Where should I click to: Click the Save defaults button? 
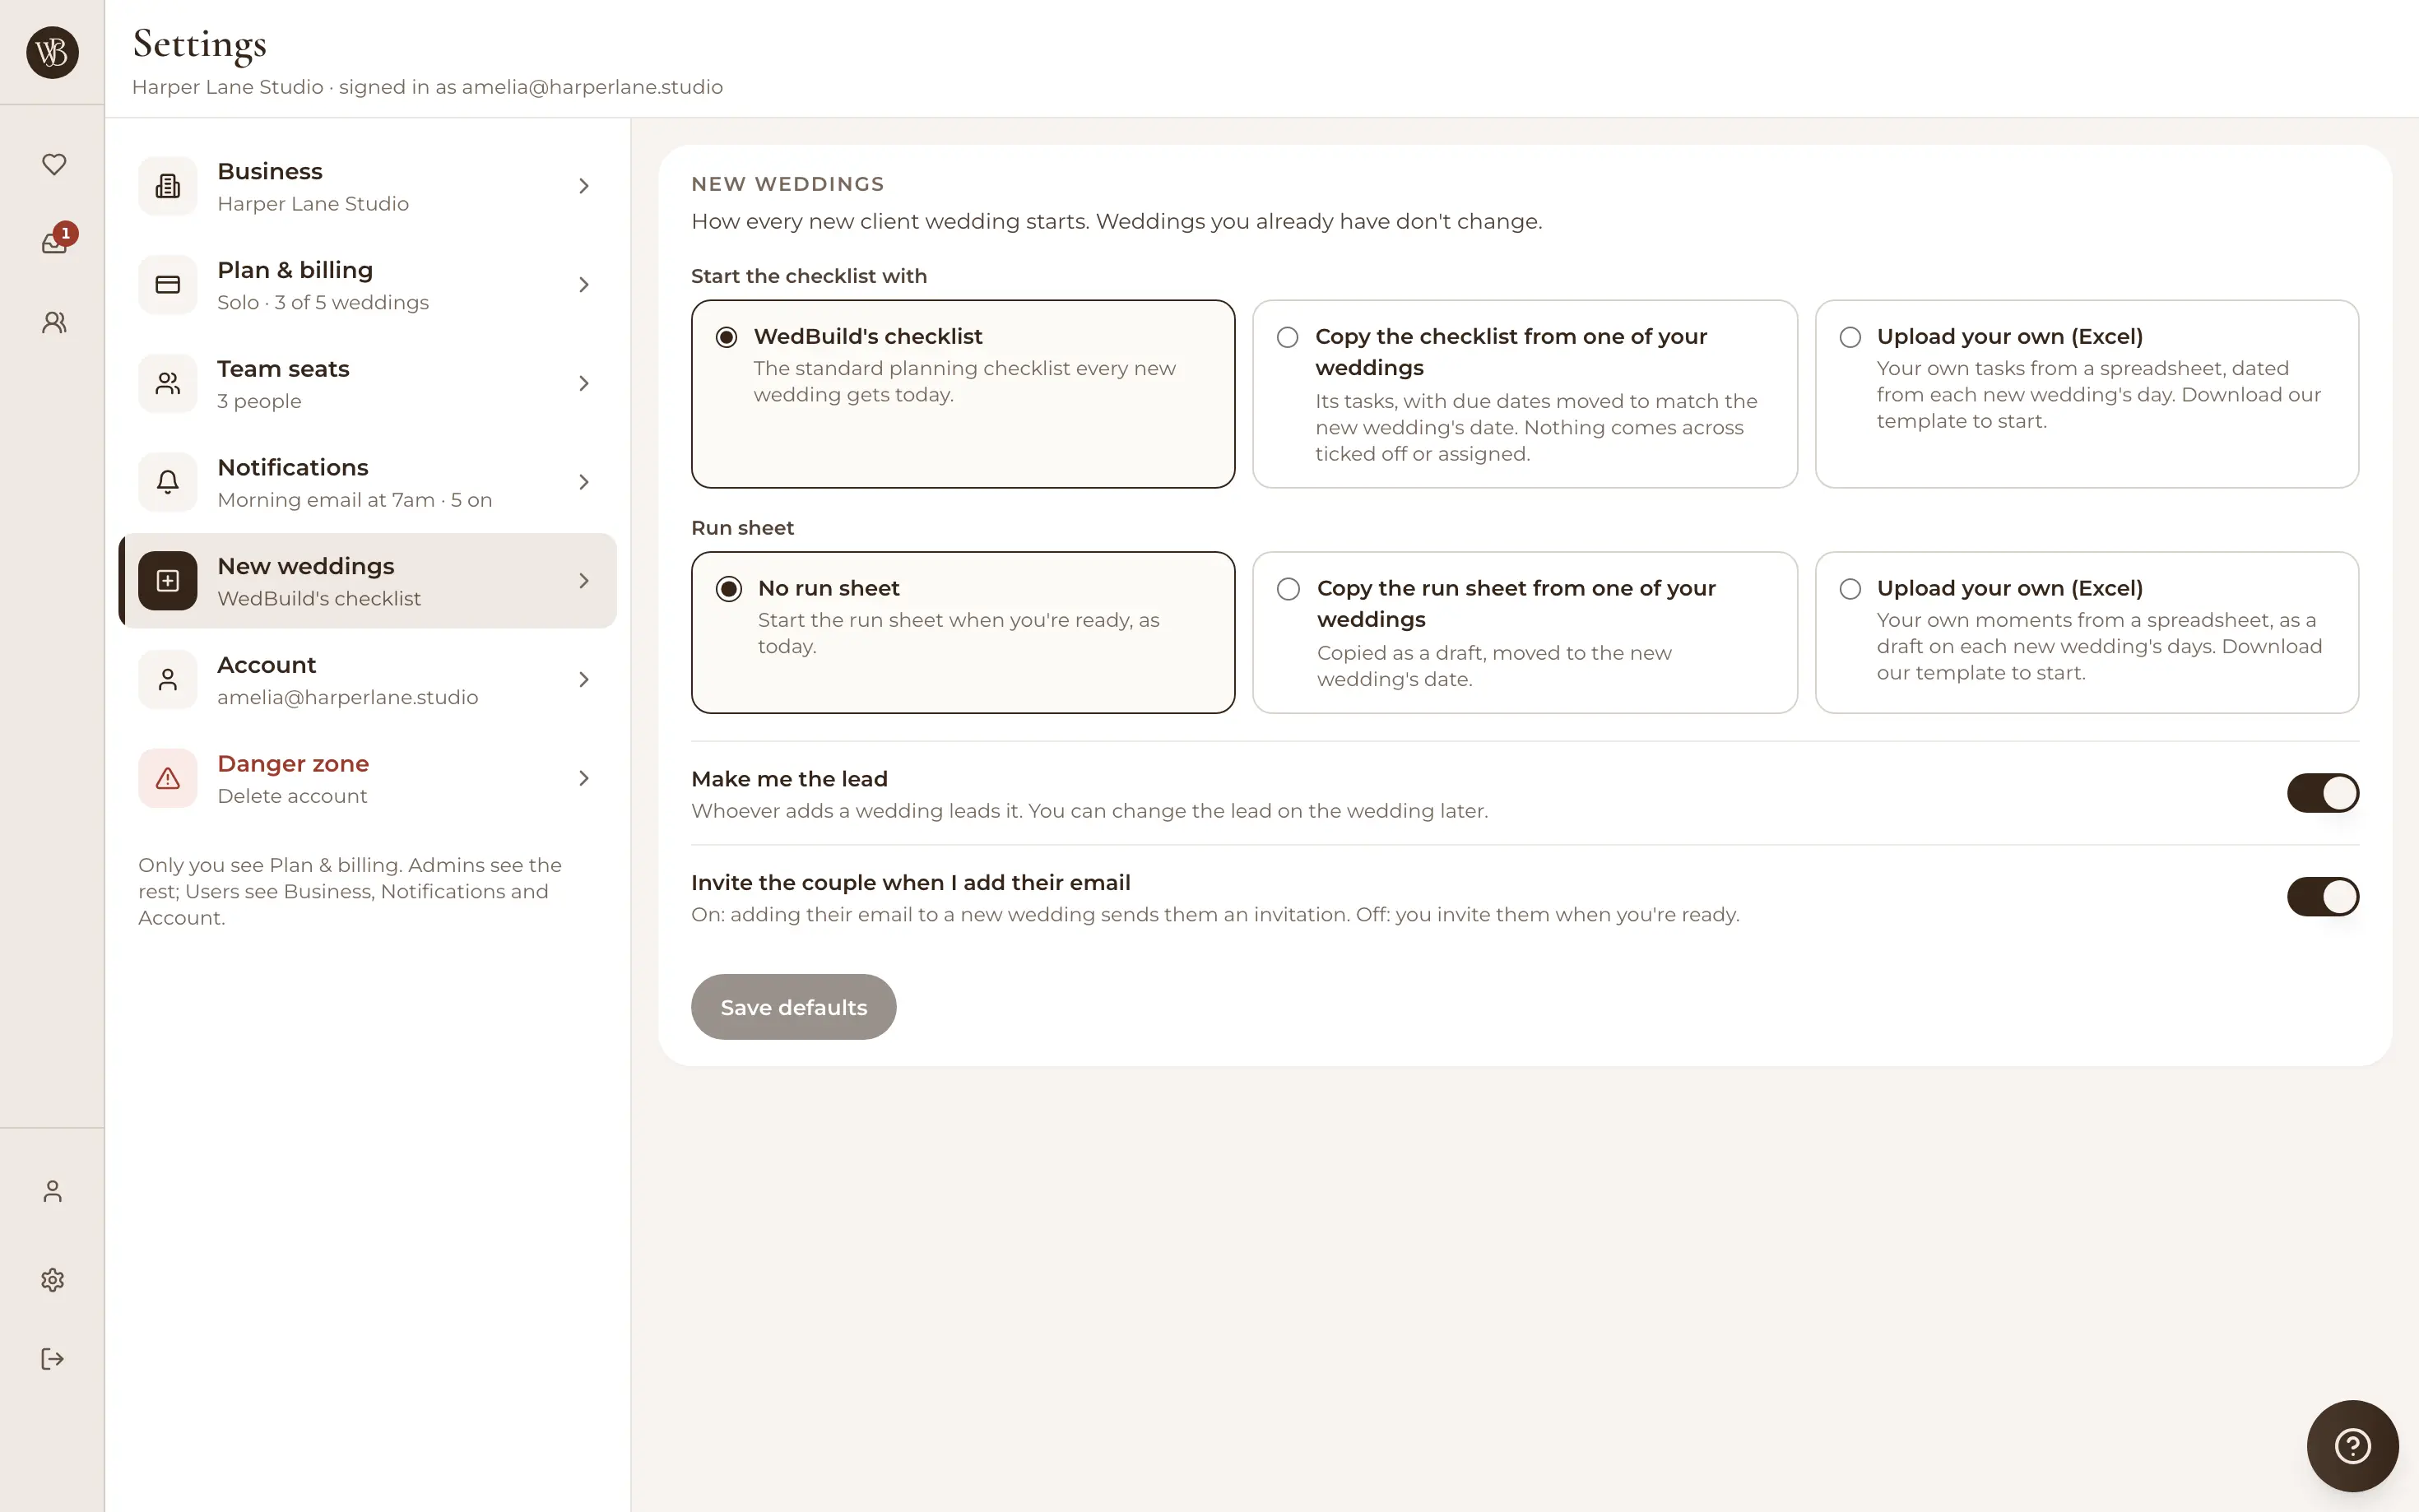tap(793, 1007)
